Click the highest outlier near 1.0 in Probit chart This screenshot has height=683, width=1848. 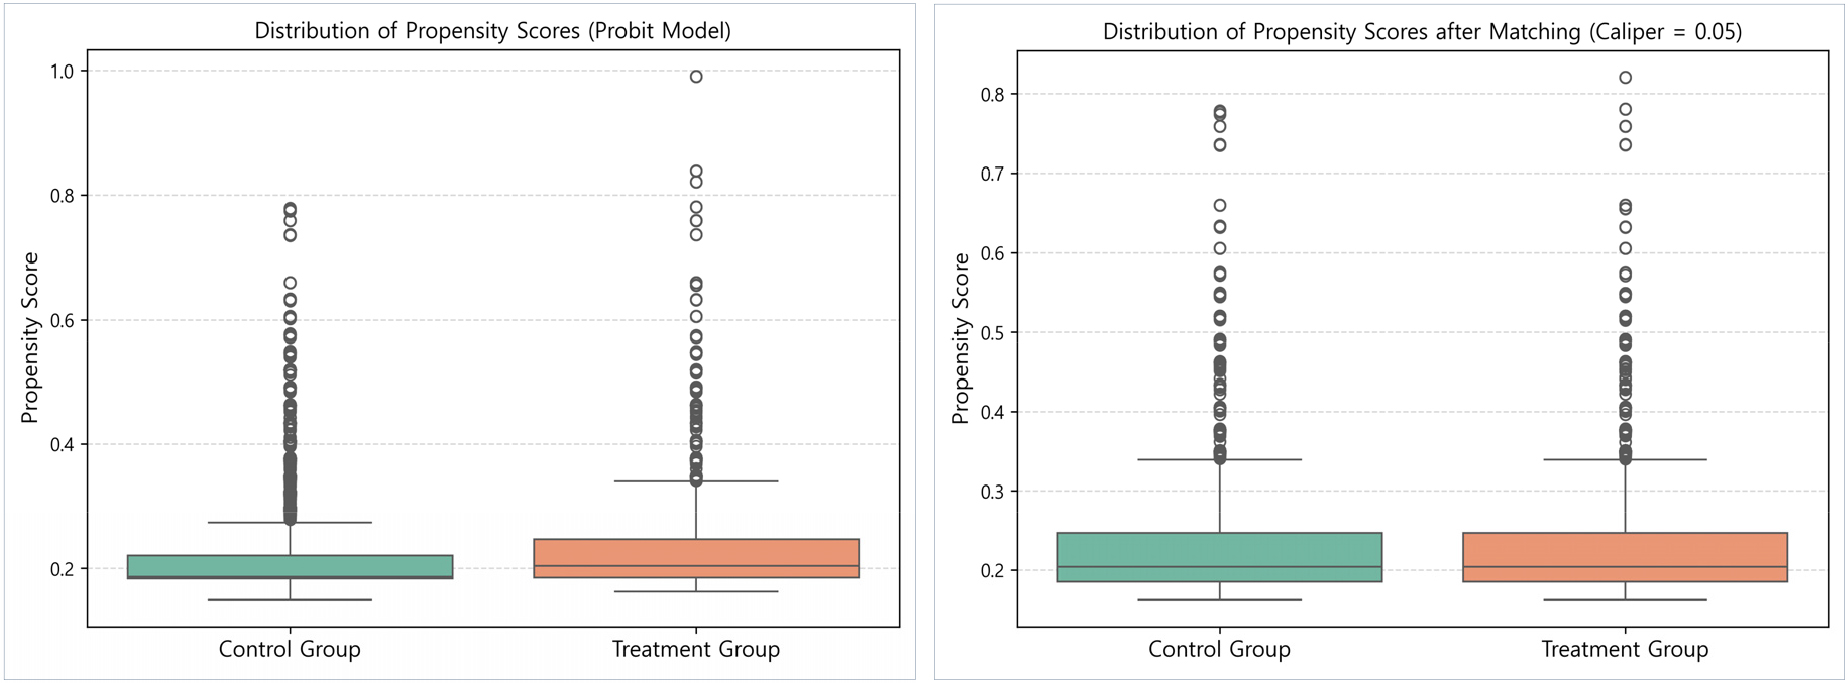point(696,77)
